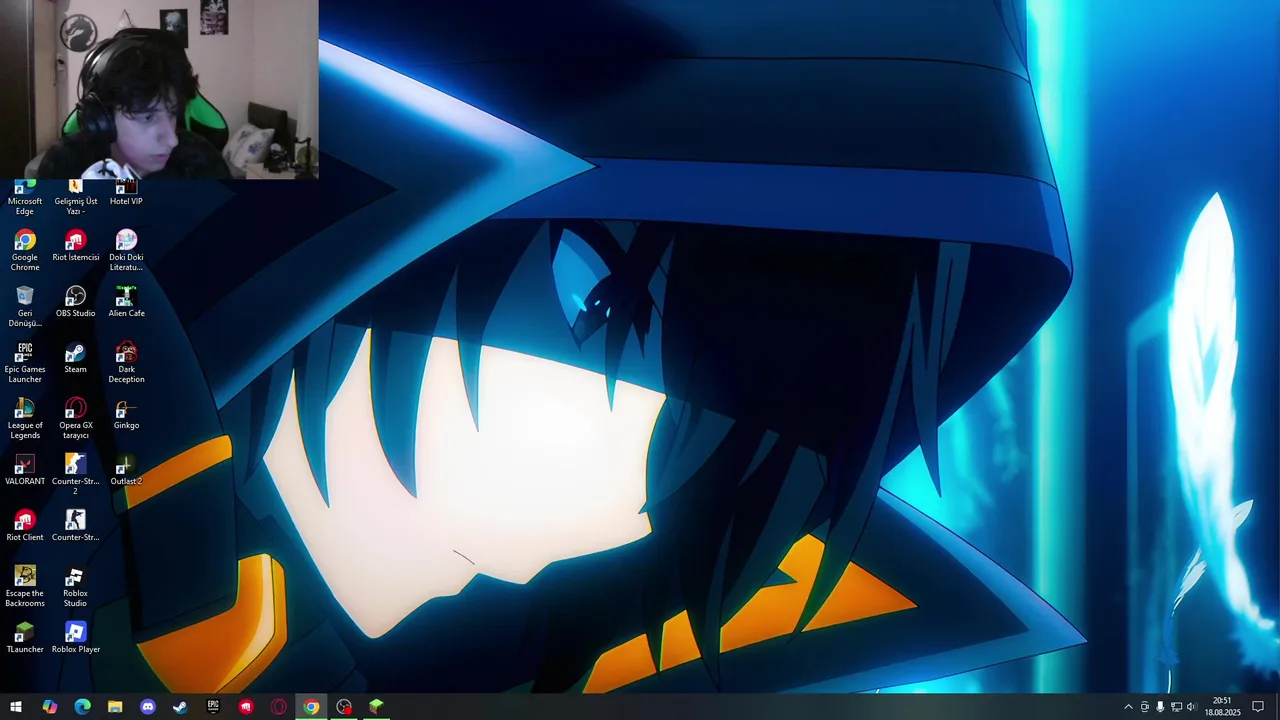Open the volume speaker tray control
The width and height of the screenshot is (1280, 720).
(x=1191, y=707)
